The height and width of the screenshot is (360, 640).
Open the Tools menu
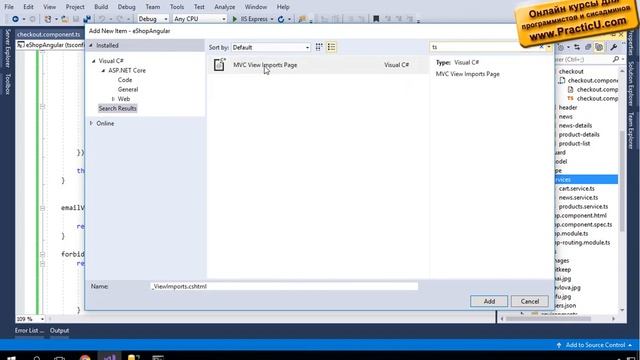coord(177,7)
